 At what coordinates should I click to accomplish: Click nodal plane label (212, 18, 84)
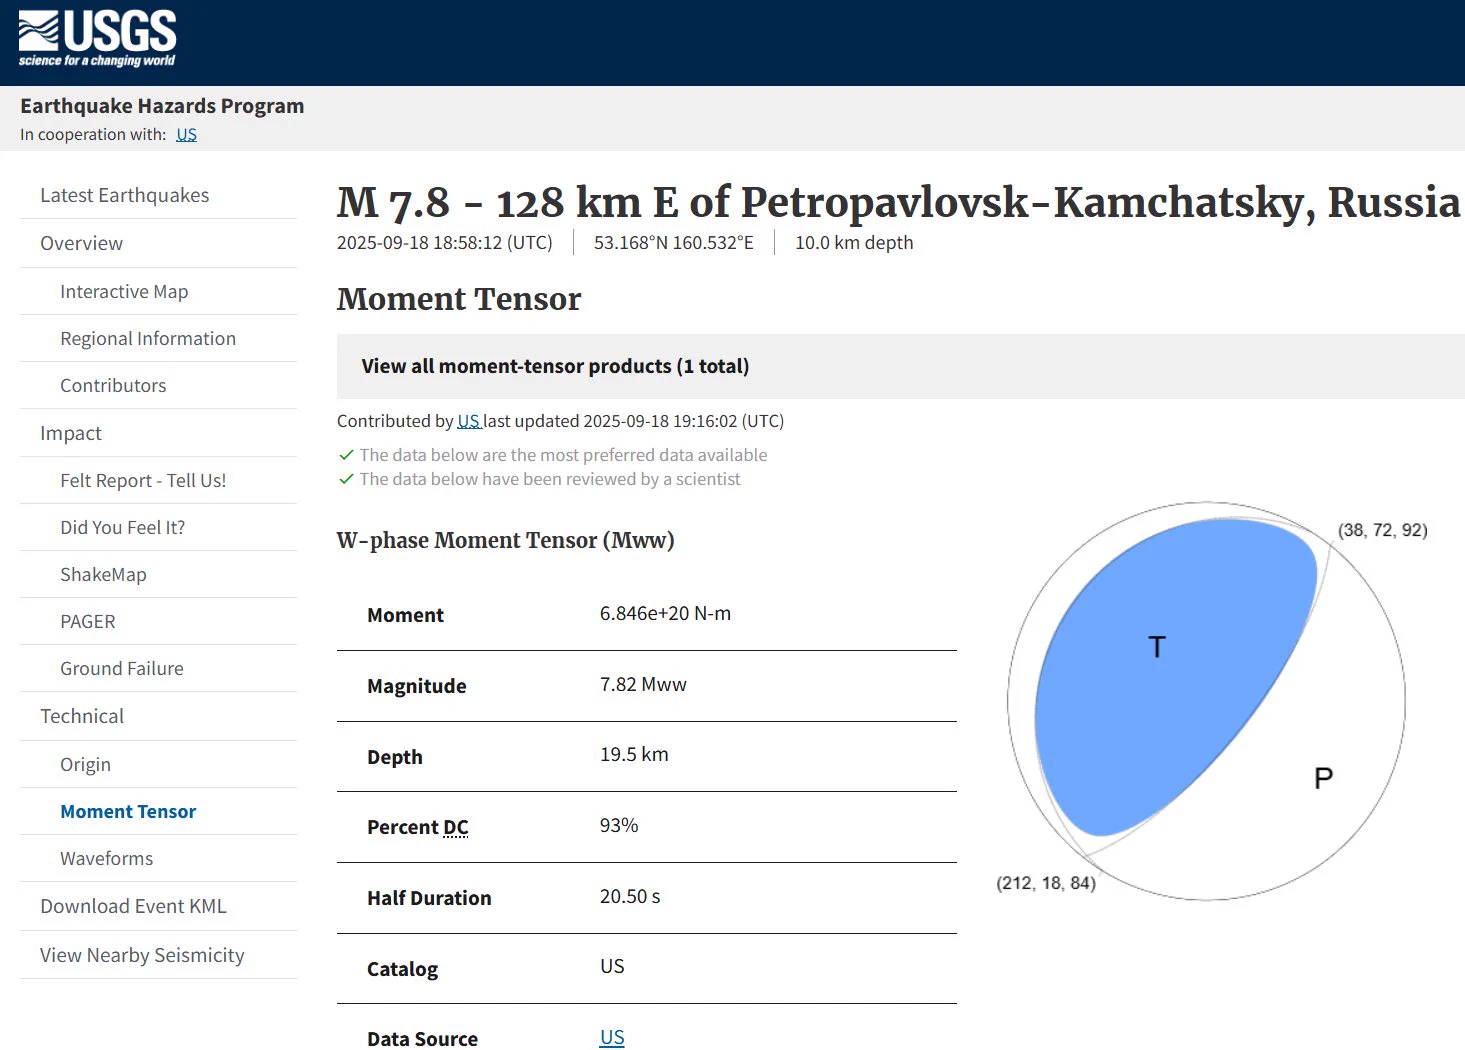1046,883
